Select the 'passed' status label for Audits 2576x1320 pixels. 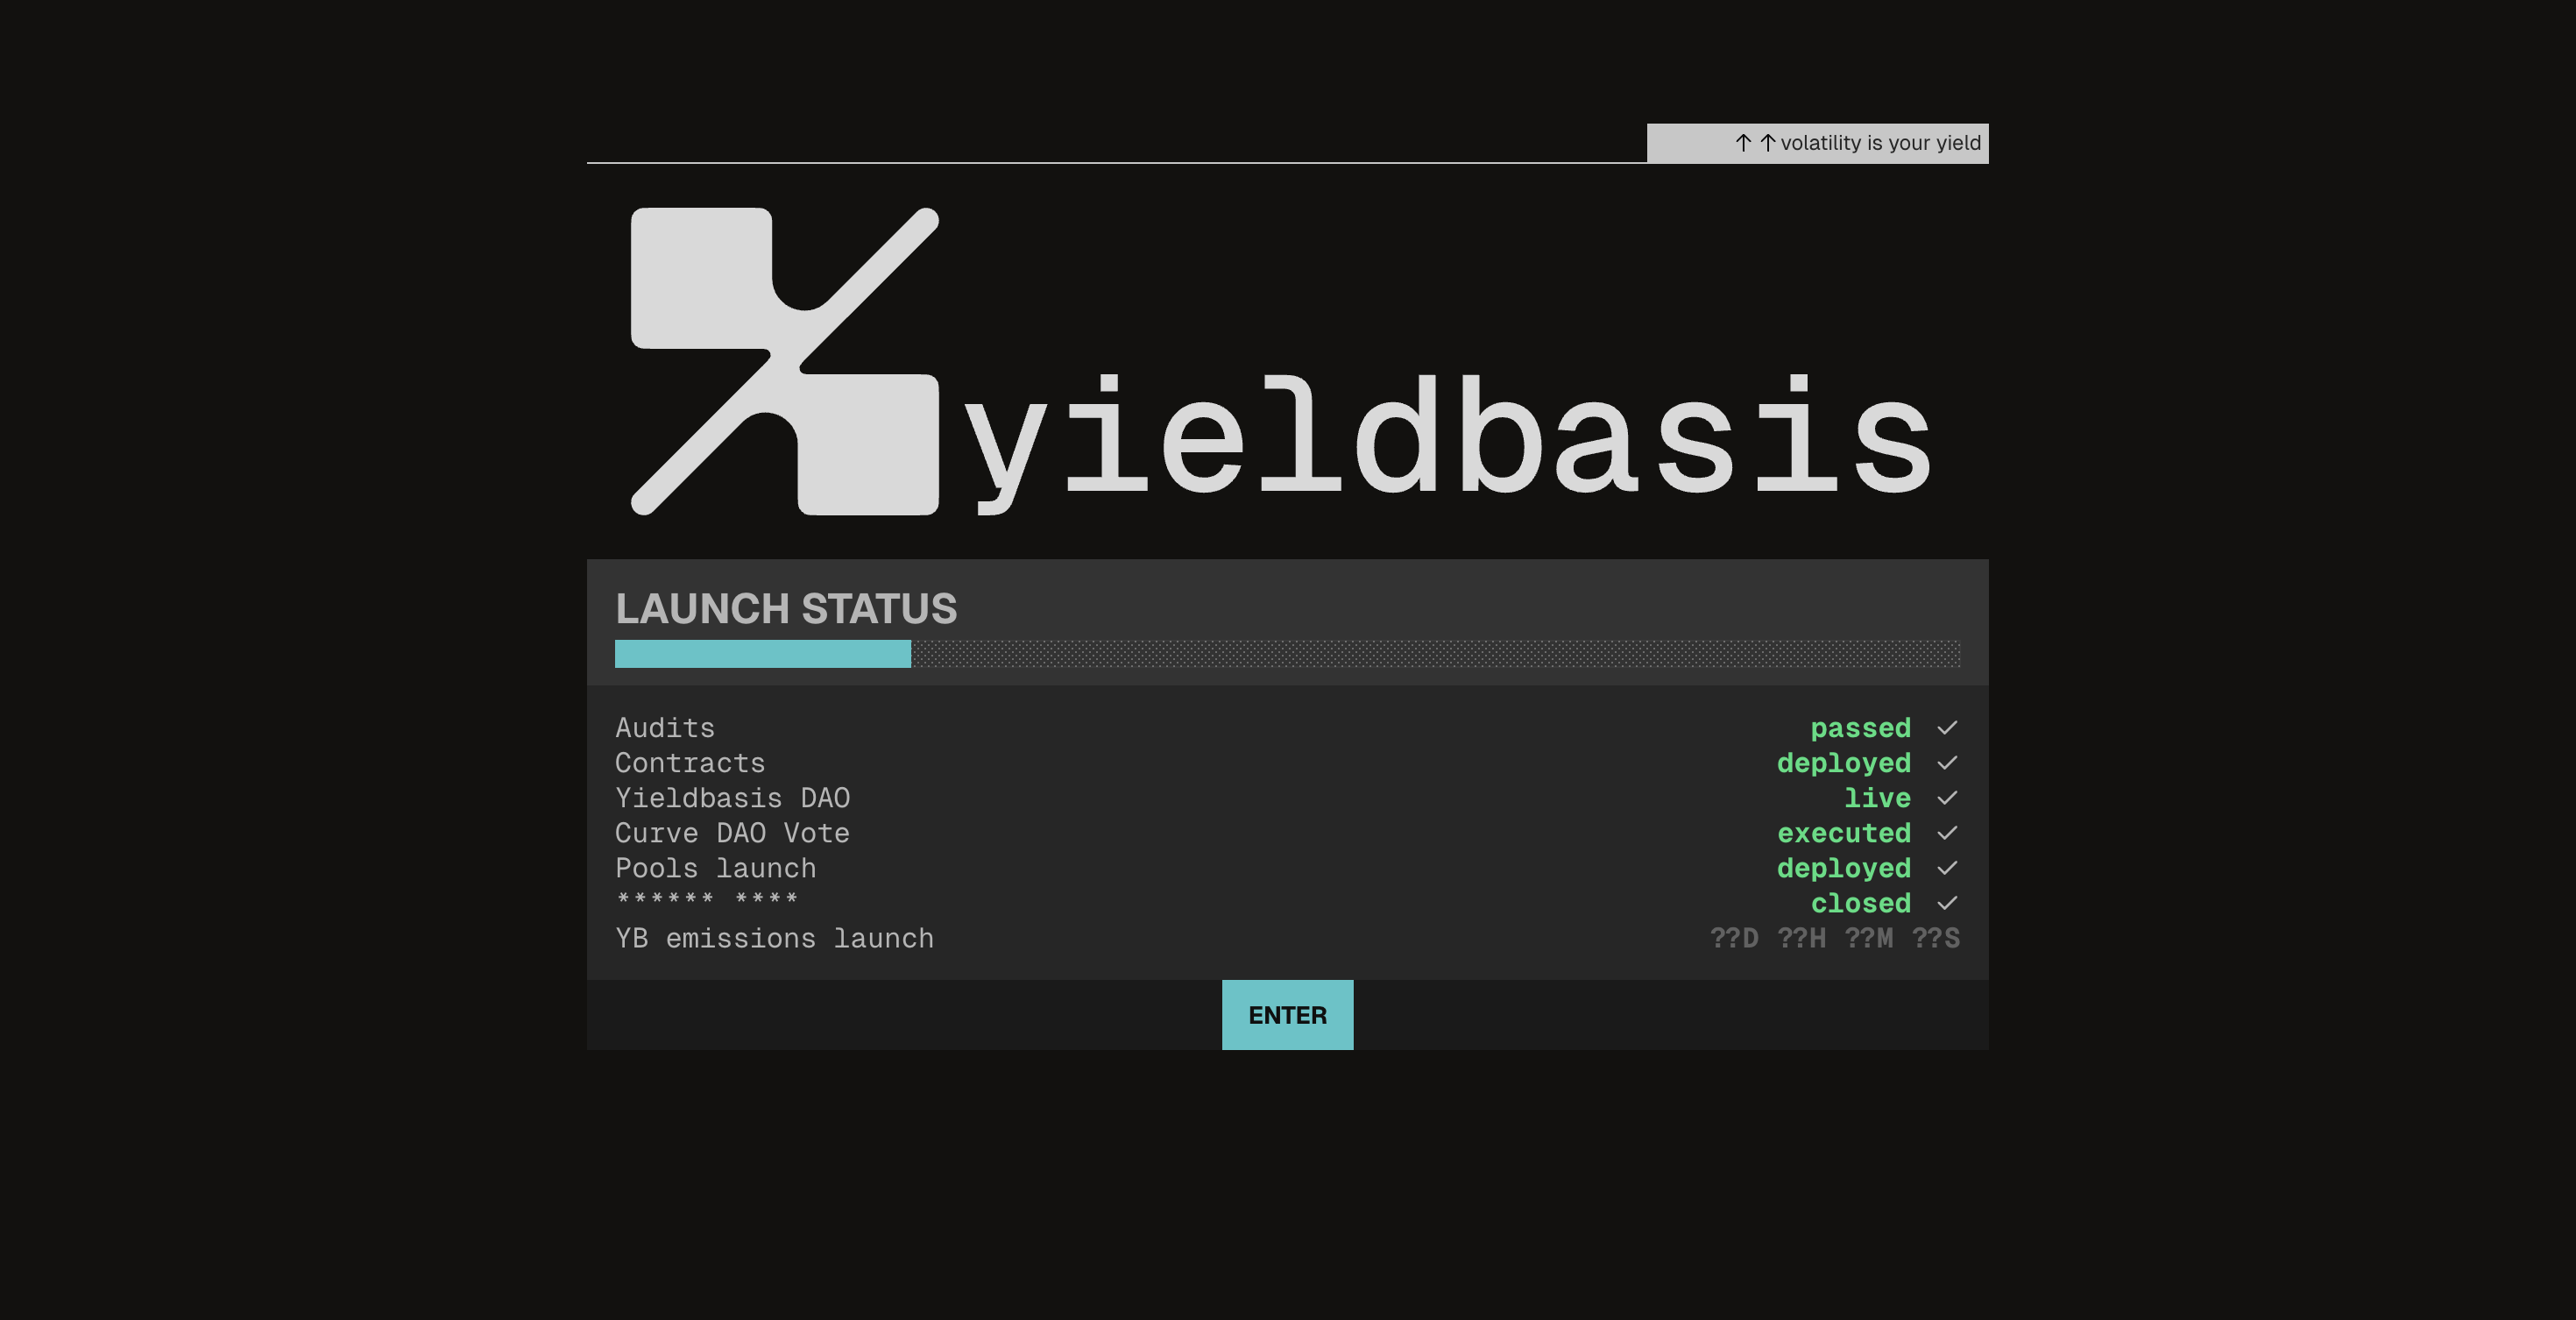point(1861,728)
